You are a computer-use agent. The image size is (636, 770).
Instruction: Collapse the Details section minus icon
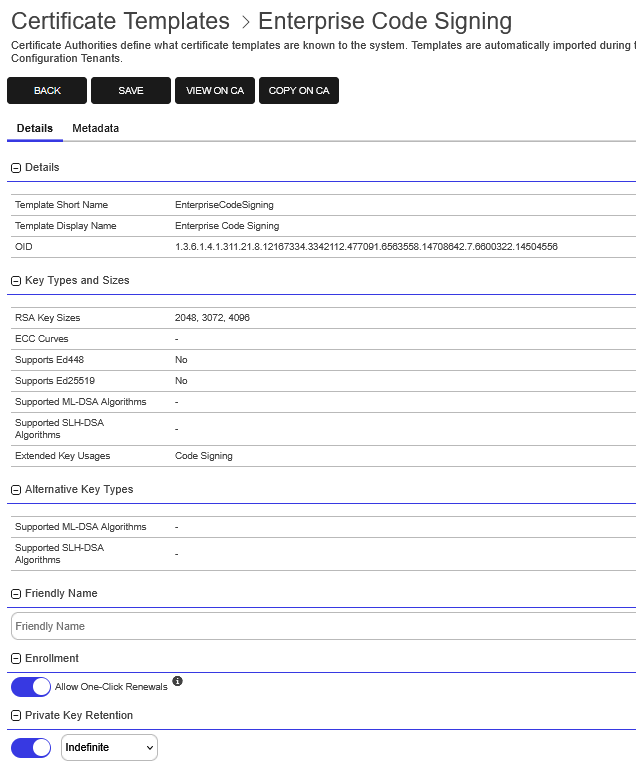pyautogui.click(x=16, y=168)
